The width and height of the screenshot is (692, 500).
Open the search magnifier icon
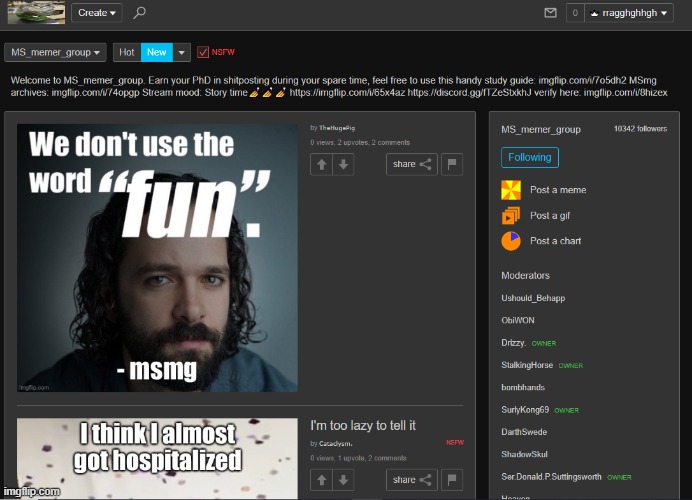(x=139, y=13)
